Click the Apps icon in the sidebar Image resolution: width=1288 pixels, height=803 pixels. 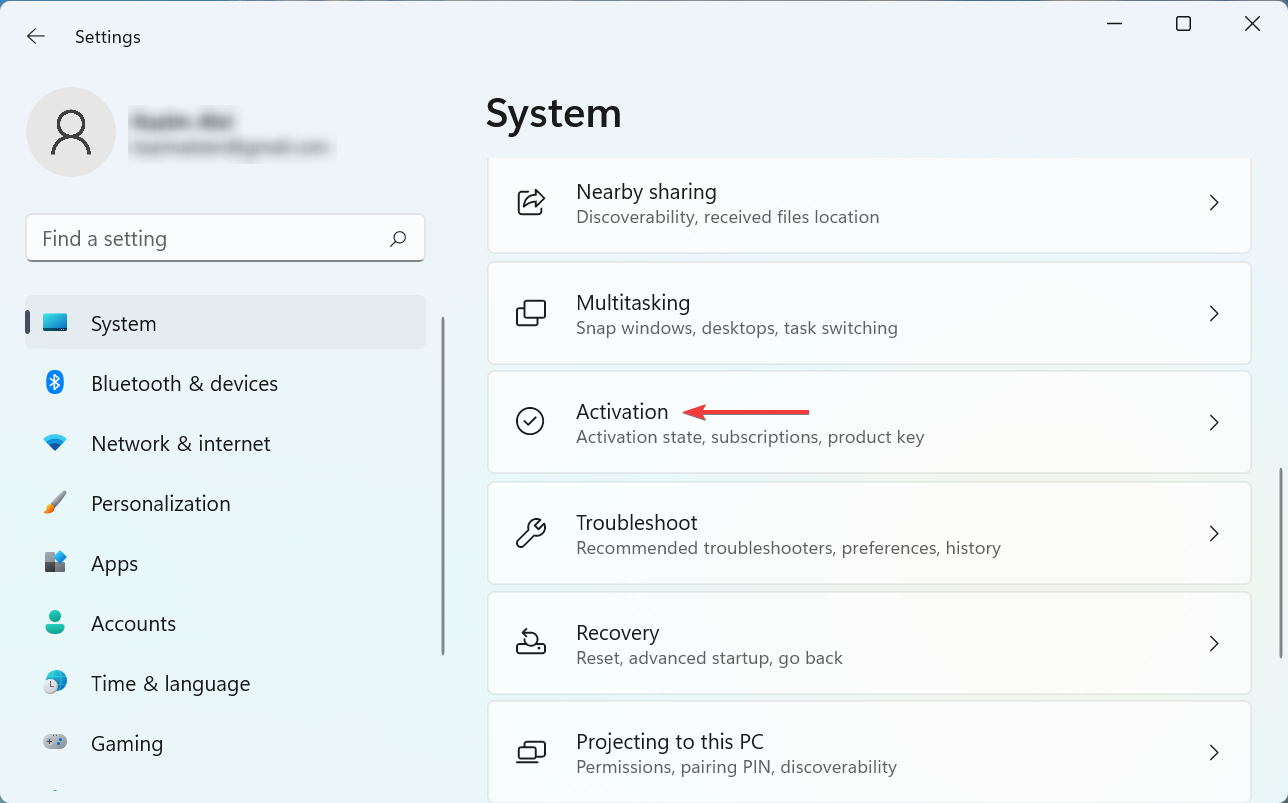click(x=54, y=563)
